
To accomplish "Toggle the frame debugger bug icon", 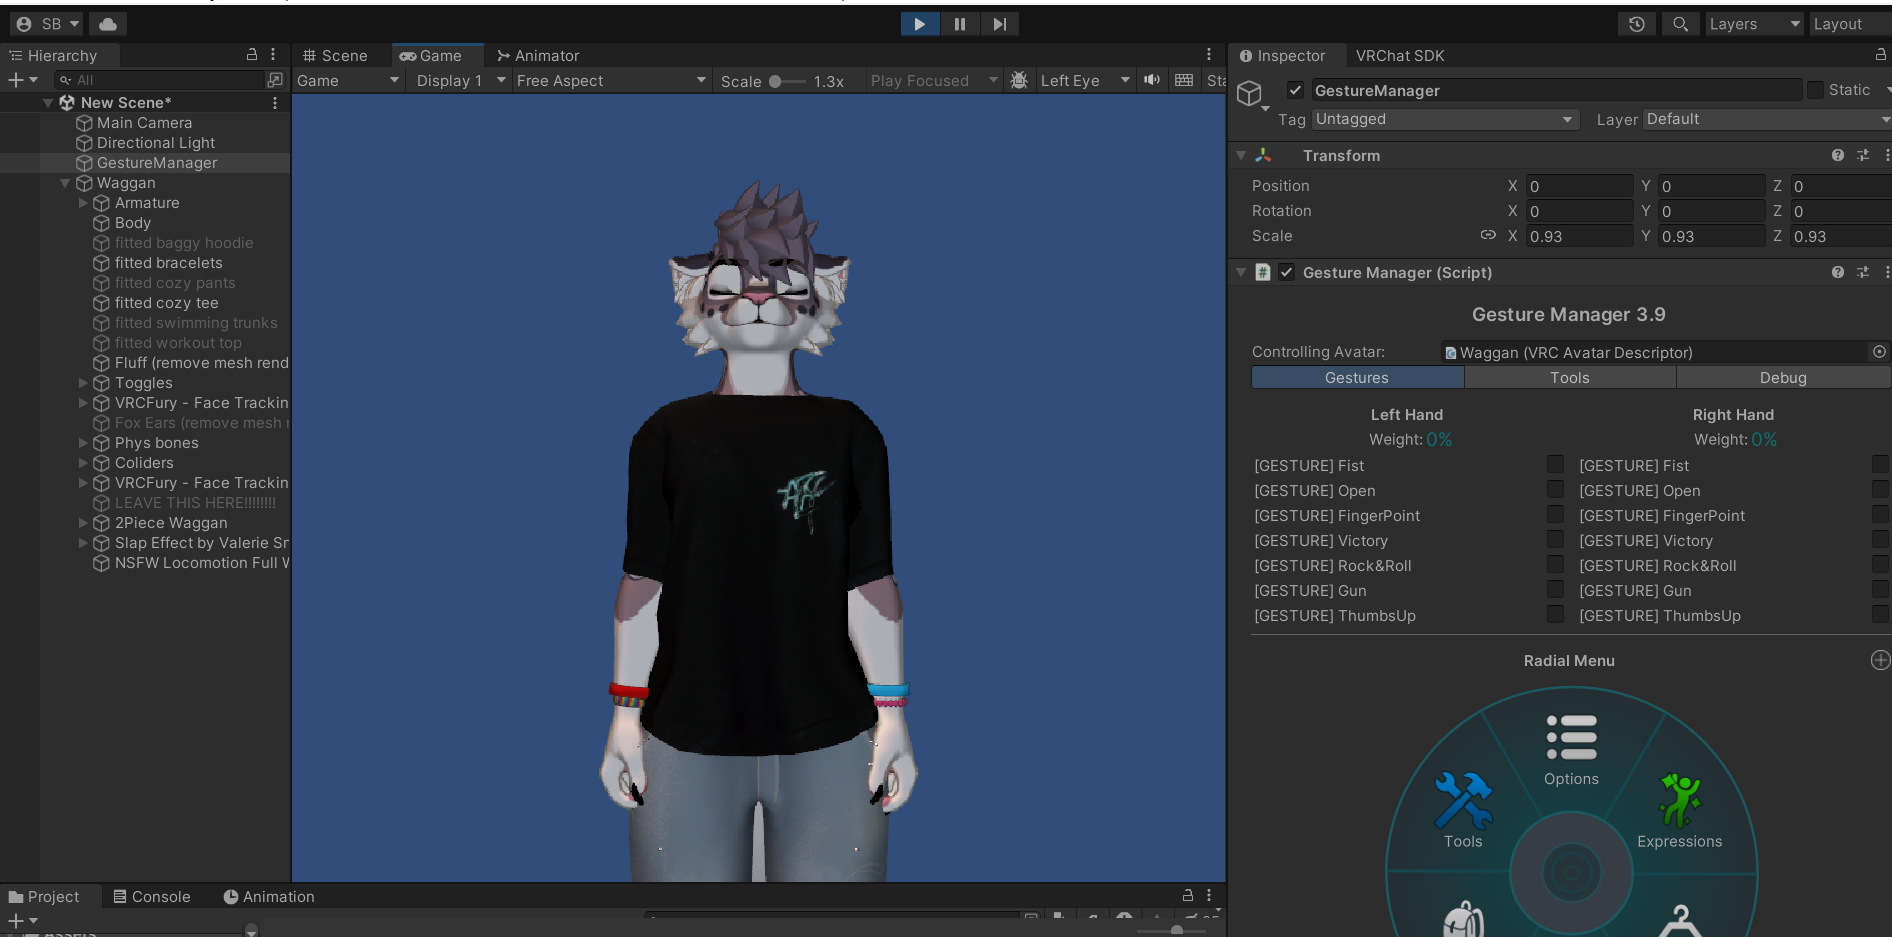I will (x=1019, y=80).
